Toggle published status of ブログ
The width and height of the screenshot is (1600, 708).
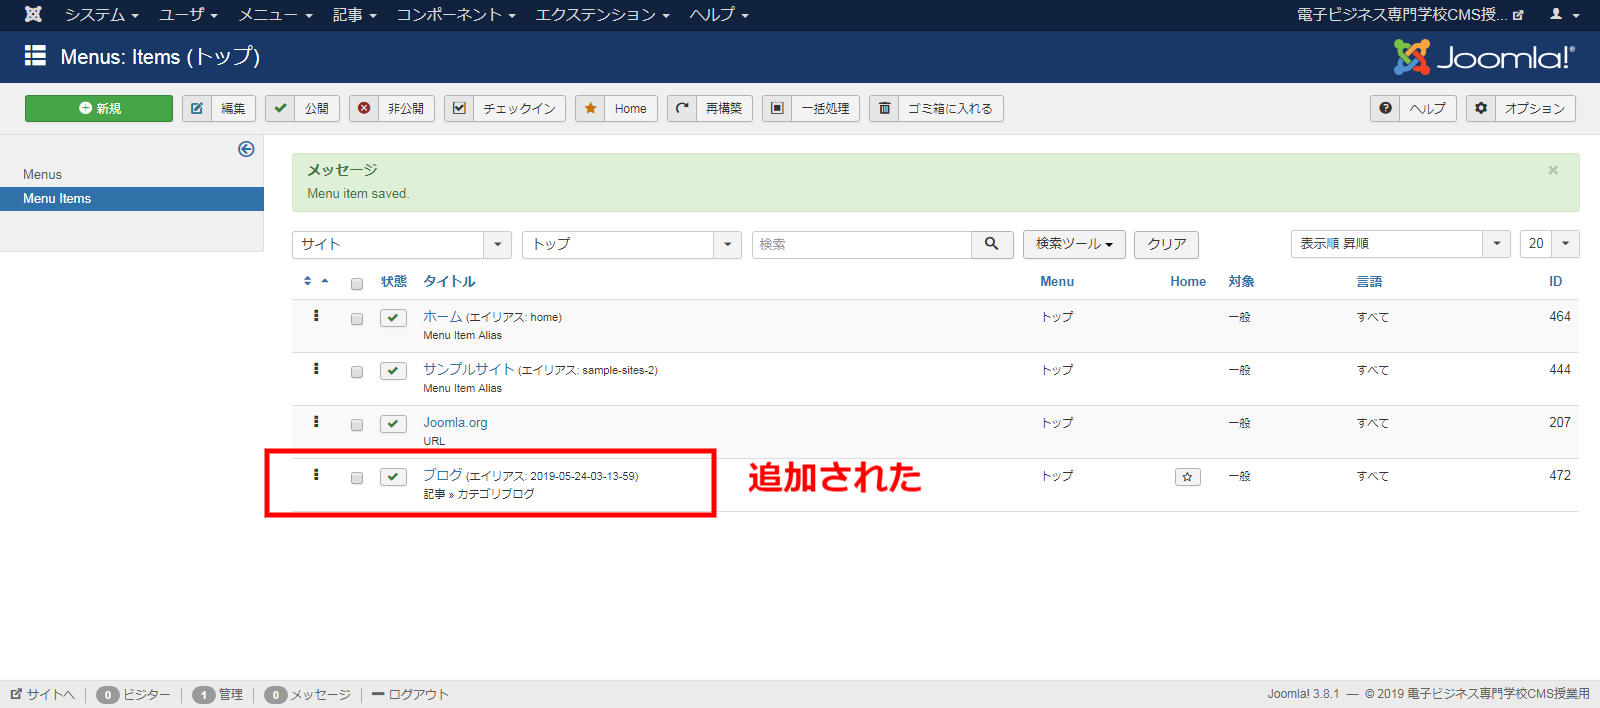[393, 477]
